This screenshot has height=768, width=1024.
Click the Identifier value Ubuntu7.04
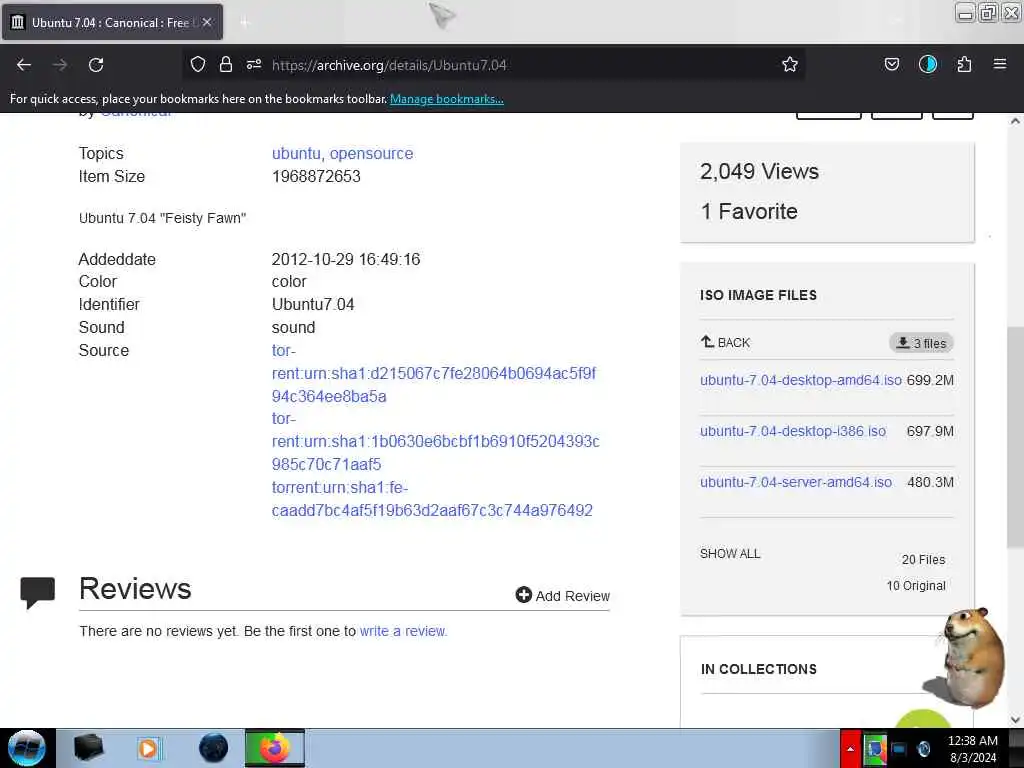pyautogui.click(x=313, y=304)
